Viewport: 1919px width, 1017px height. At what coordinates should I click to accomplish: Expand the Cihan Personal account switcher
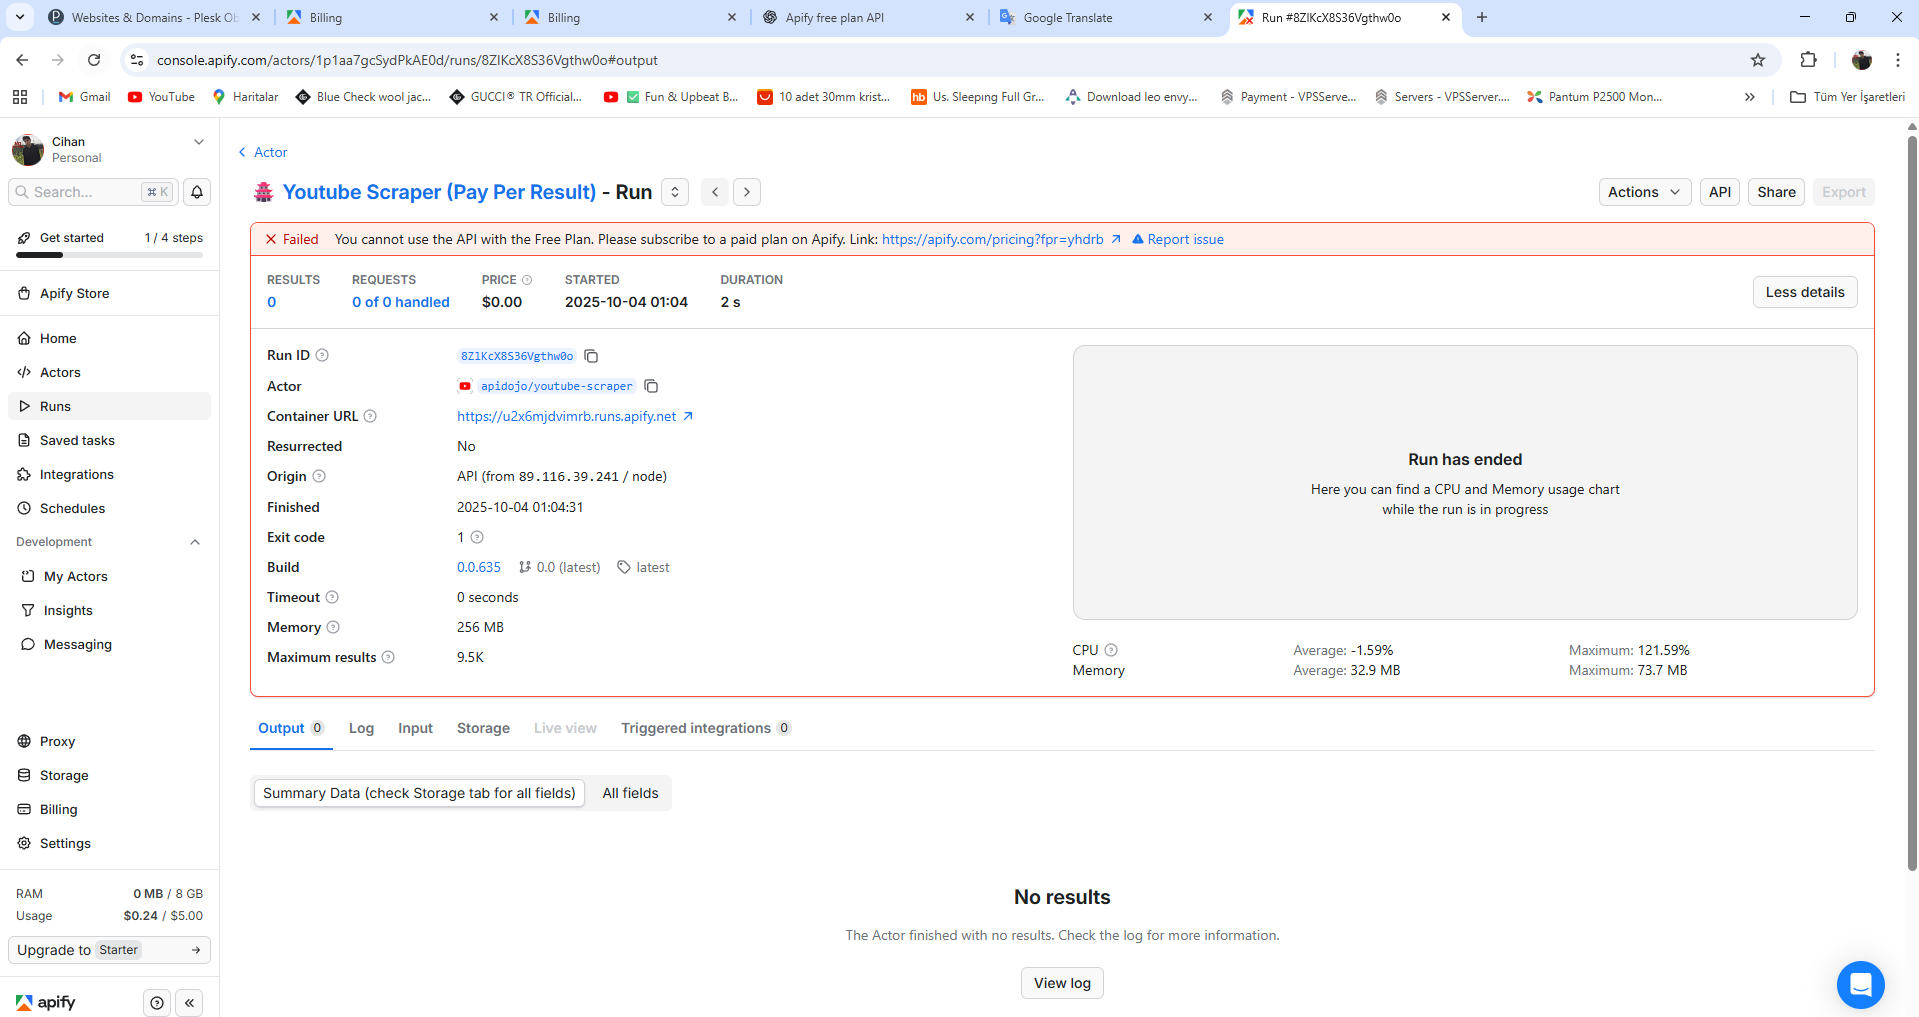[x=109, y=149]
